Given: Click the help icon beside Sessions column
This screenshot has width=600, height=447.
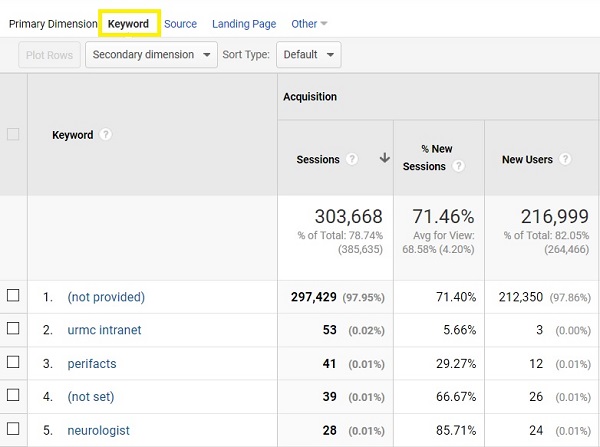Looking at the screenshot, I should 352,159.
